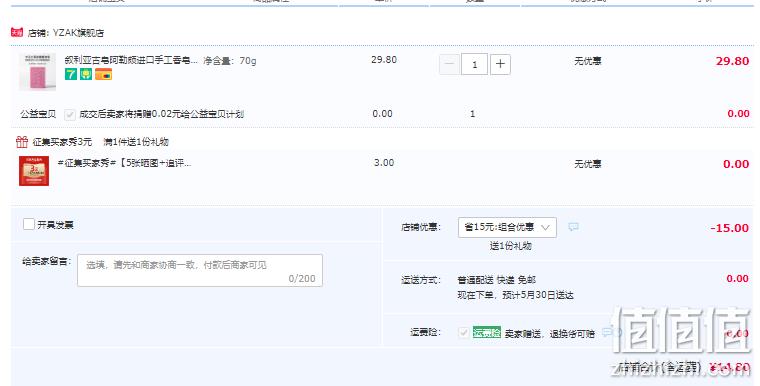Click the green shield service badge icon
The image size is (760, 386).
pos(86,74)
